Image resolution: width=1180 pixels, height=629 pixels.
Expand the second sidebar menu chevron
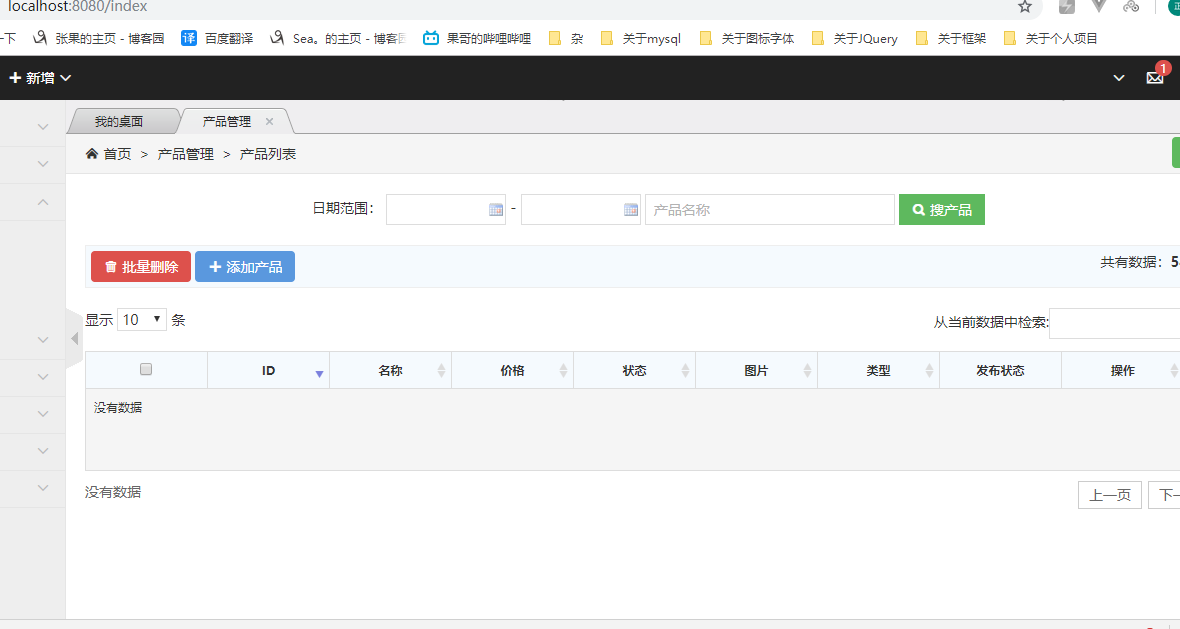point(43,164)
